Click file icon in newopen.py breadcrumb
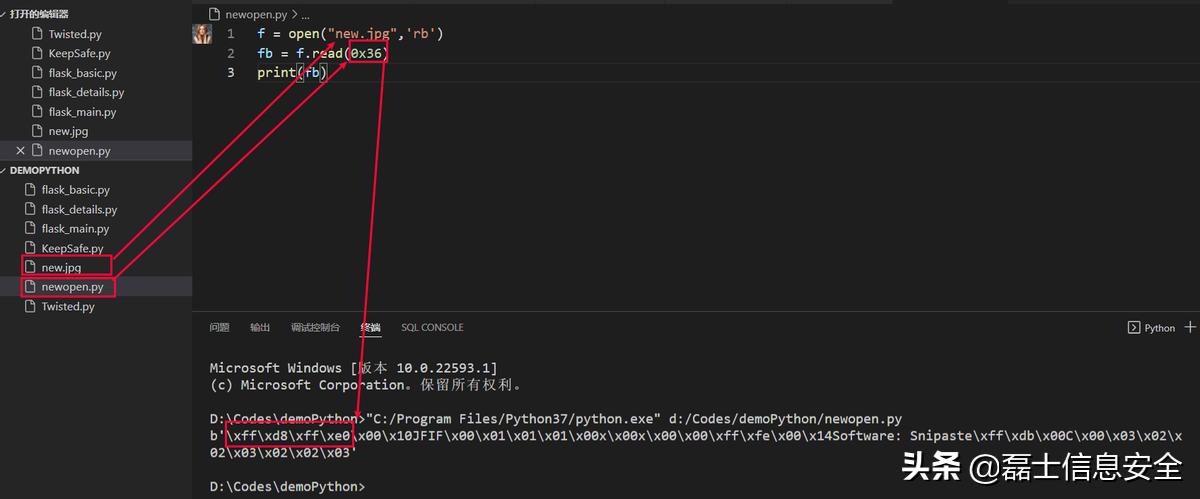Viewport: 1200px width, 499px height. point(214,14)
